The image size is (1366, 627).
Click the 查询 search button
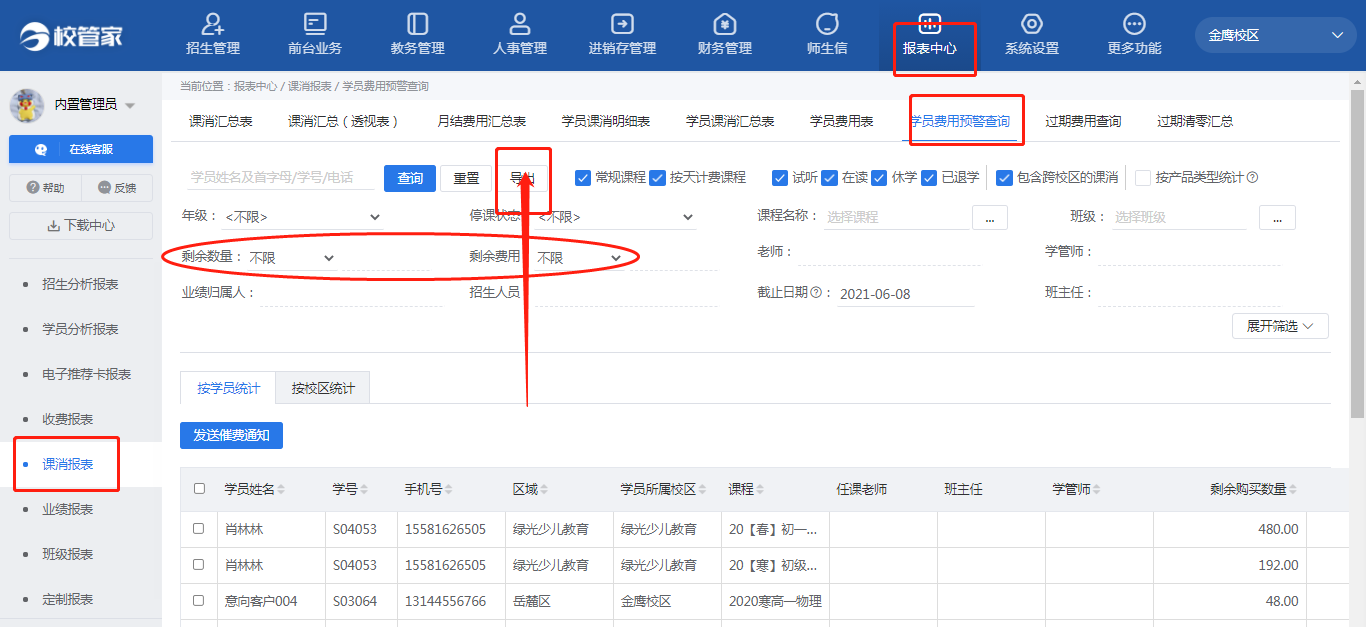410,178
